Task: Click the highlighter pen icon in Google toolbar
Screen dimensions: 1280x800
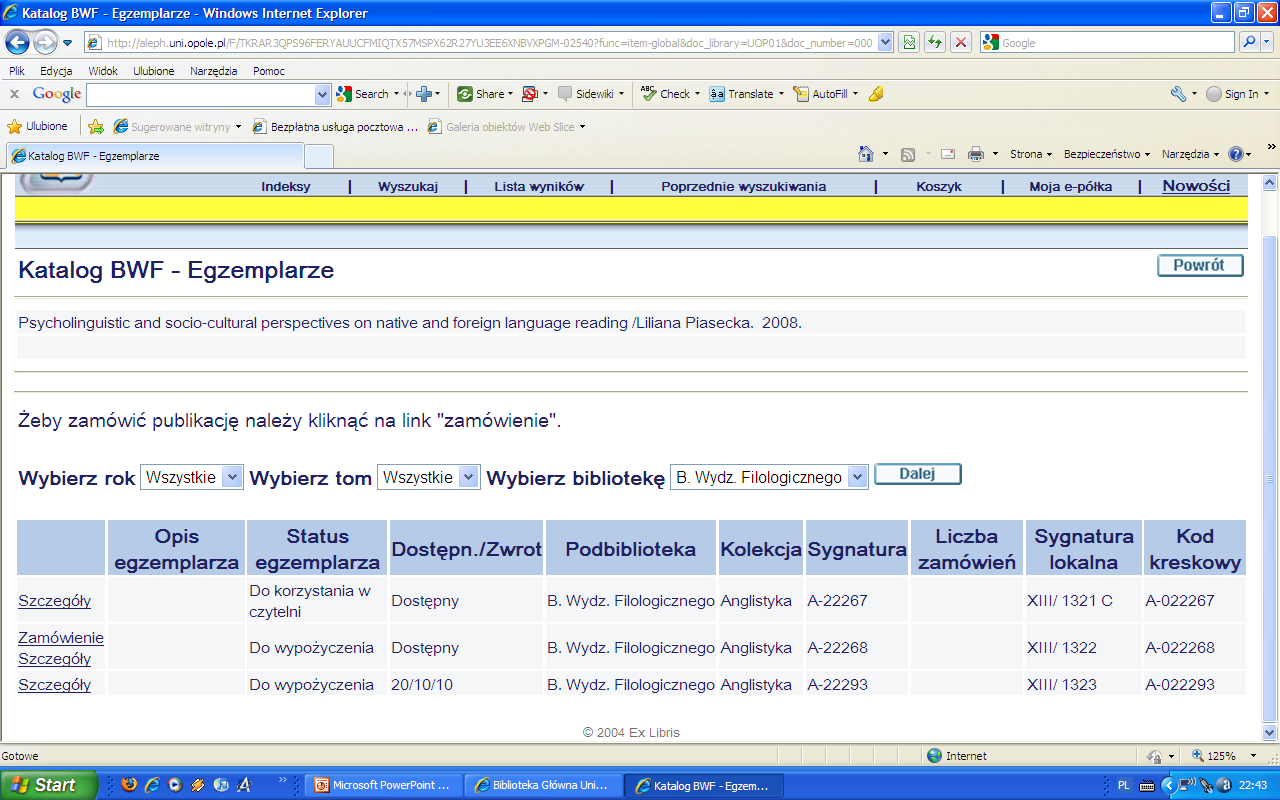Action: 876,94
